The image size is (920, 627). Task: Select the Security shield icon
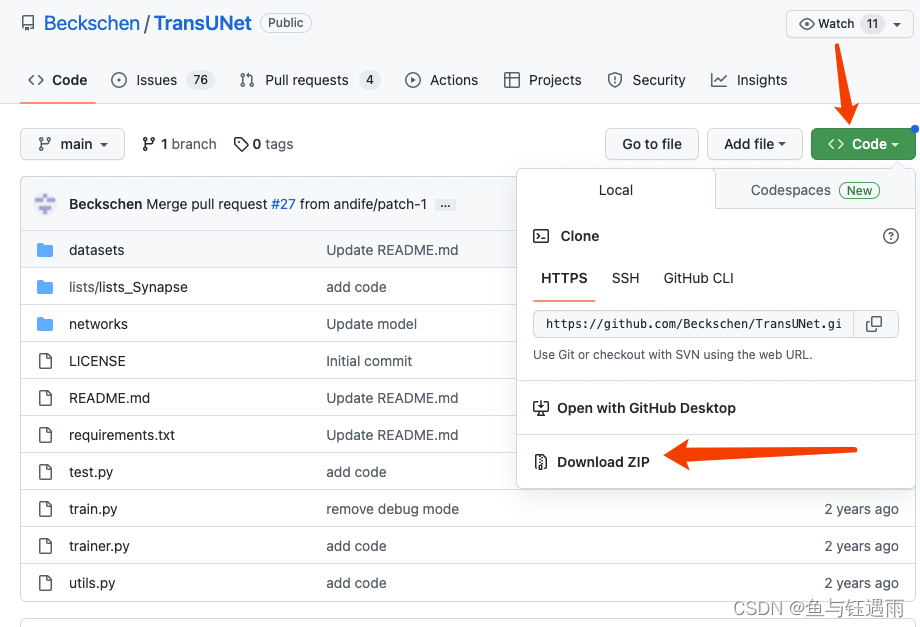pyautogui.click(x=613, y=80)
